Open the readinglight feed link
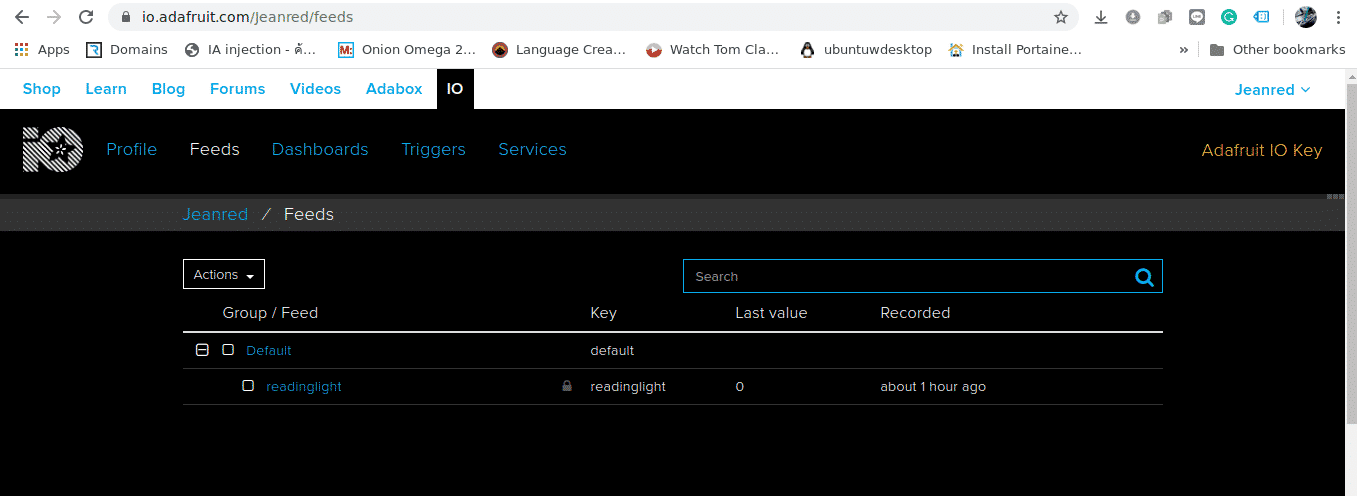Screen dimensions: 1357x496 pos(304,386)
